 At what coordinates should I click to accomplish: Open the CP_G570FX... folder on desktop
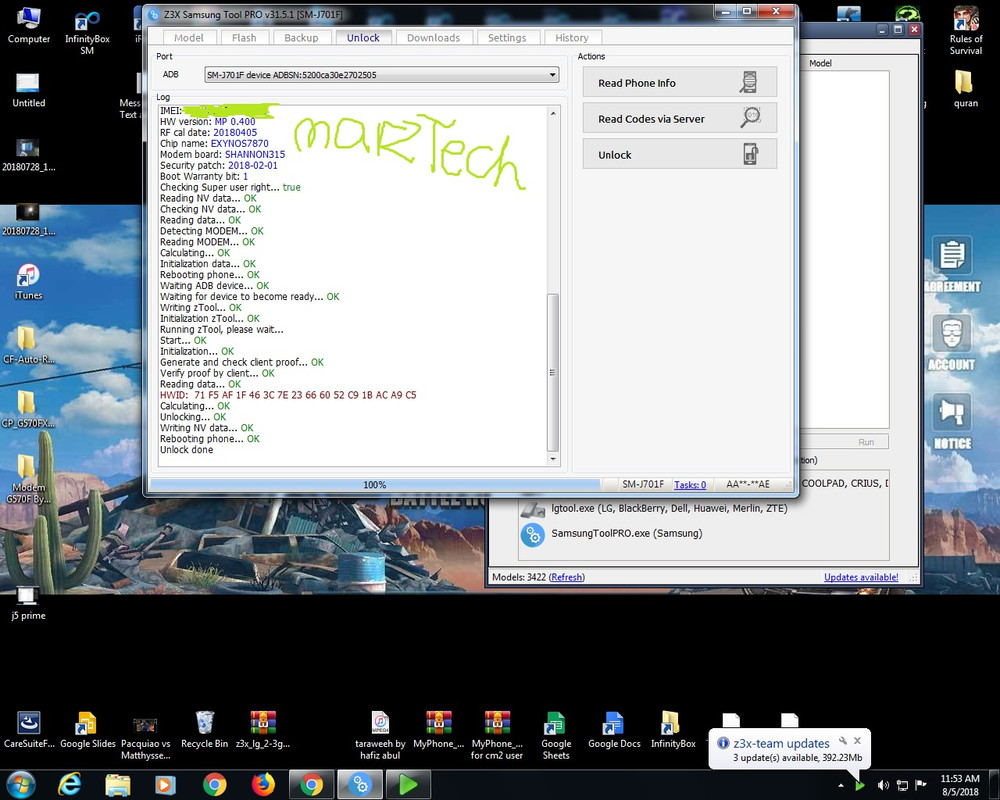pyautogui.click(x=28, y=409)
